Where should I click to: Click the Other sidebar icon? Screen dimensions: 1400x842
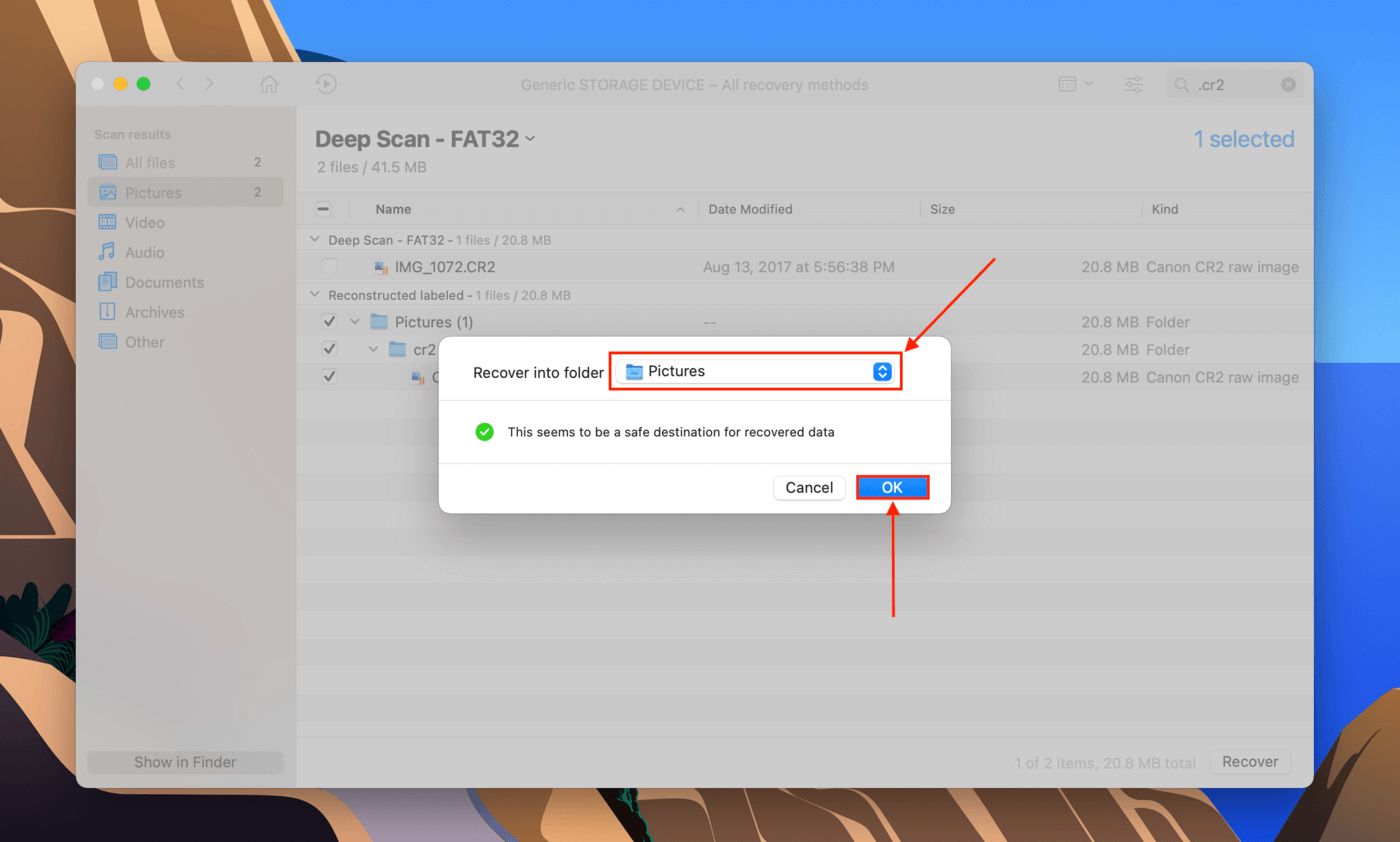107,342
